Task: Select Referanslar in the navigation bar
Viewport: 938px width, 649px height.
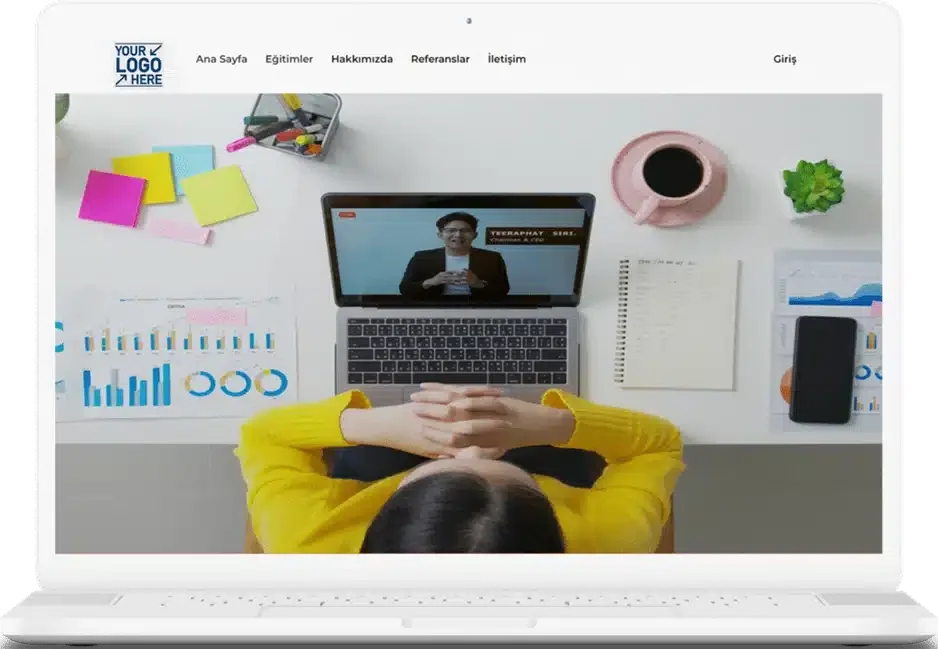Action: pos(440,59)
